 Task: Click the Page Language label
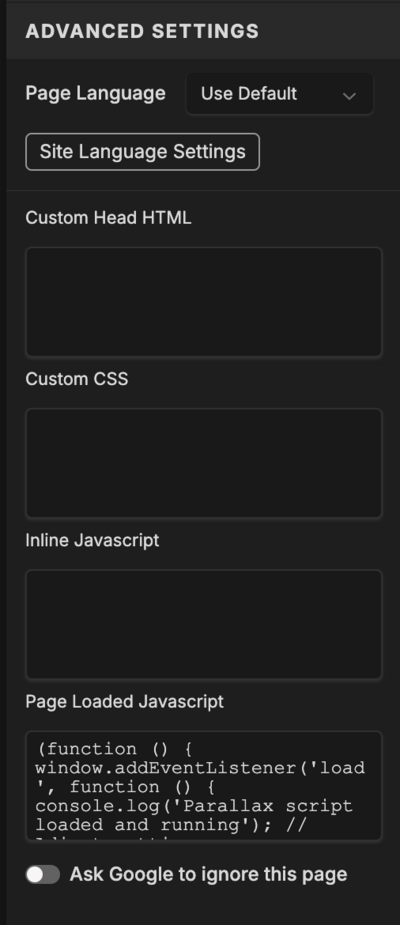coord(96,94)
